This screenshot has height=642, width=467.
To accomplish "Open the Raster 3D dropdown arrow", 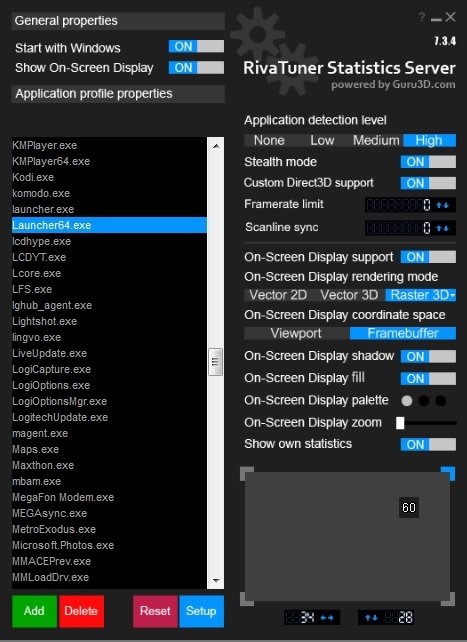I will [x=452, y=295].
